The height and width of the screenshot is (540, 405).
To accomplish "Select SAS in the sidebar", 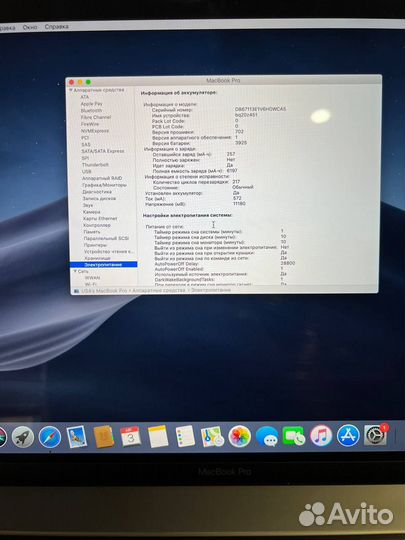I will click(x=86, y=144).
